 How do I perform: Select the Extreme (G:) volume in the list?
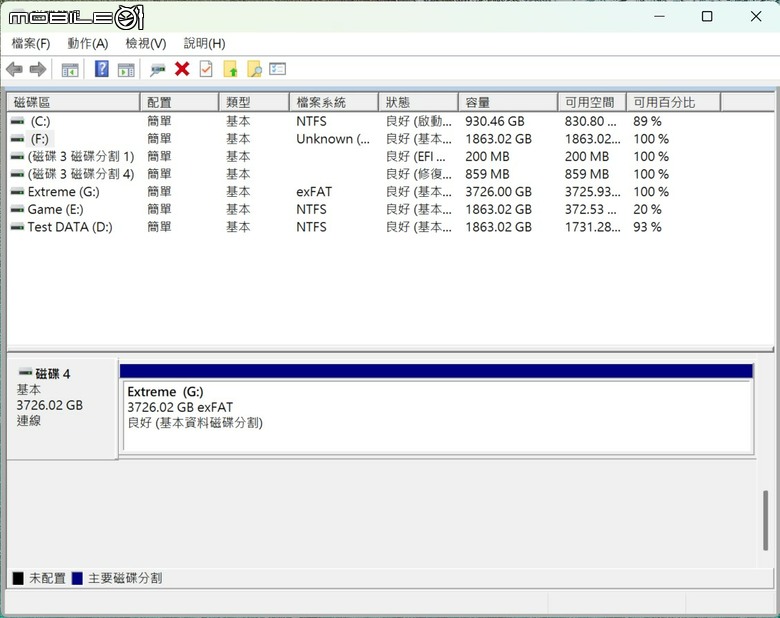pyautogui.click(x=390, y=192)
